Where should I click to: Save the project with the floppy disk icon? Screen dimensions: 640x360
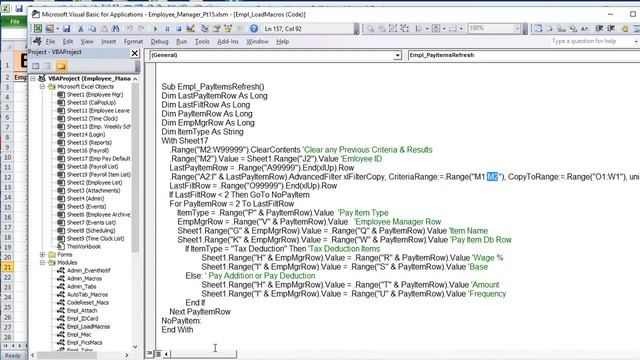tap(67, 28)
